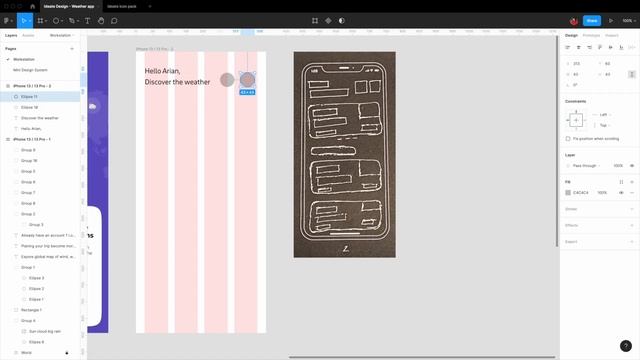640x360 pixels.
Task: Select the Frame tool
Action: point(42,20)
